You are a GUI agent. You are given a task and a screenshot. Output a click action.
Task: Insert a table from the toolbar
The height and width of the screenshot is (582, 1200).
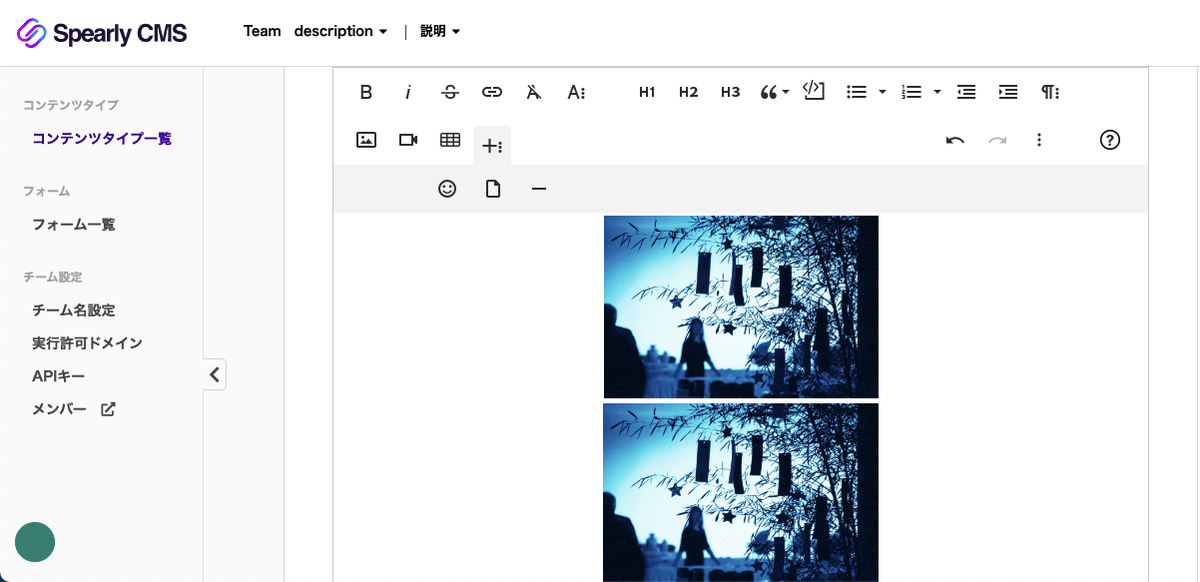point(450,140)
